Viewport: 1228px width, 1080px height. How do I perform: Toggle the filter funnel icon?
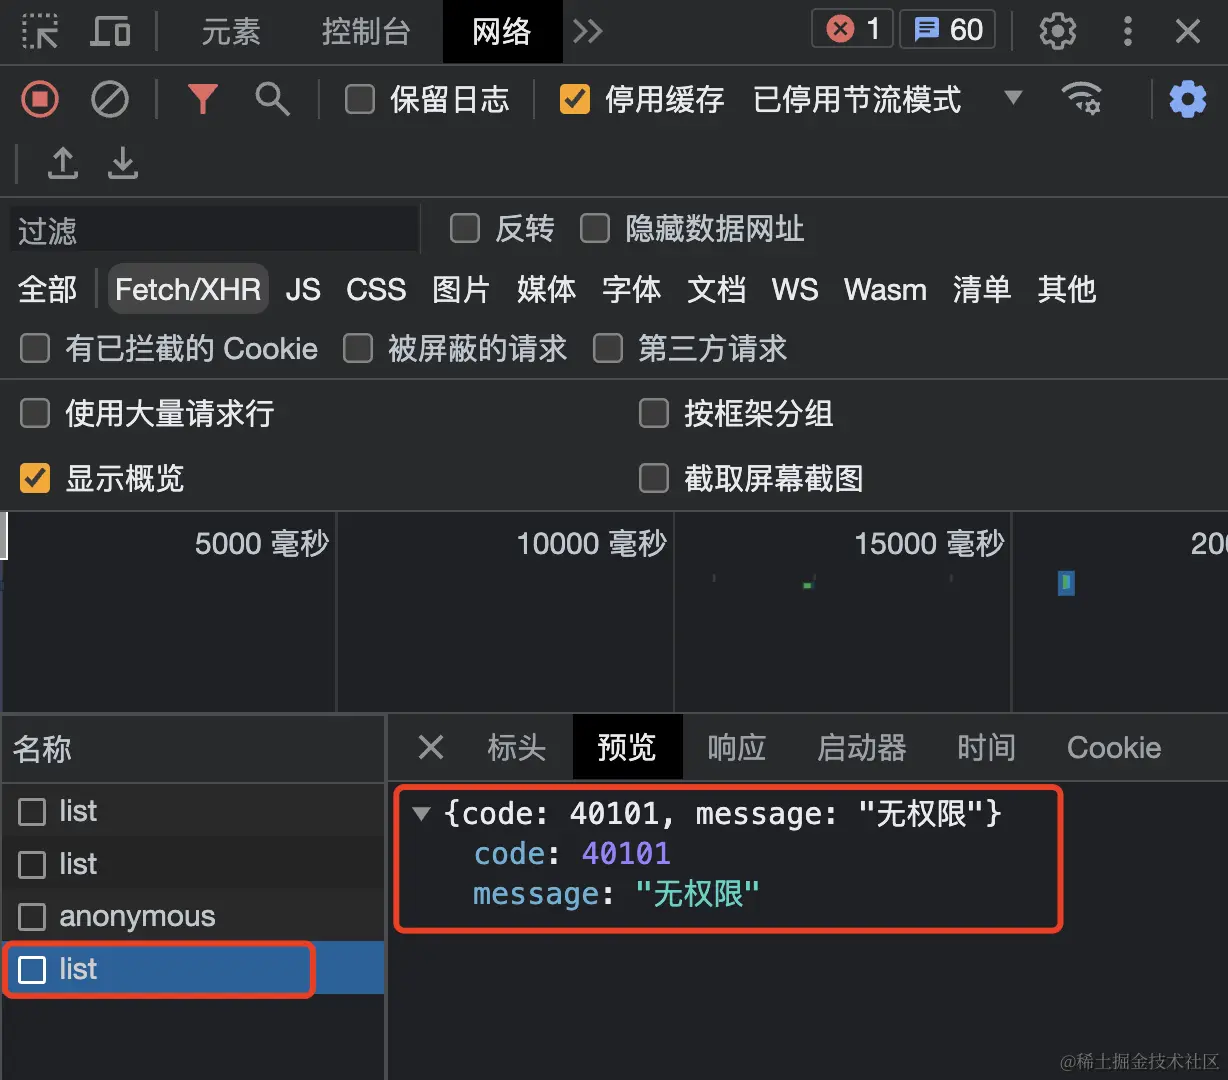203,99
